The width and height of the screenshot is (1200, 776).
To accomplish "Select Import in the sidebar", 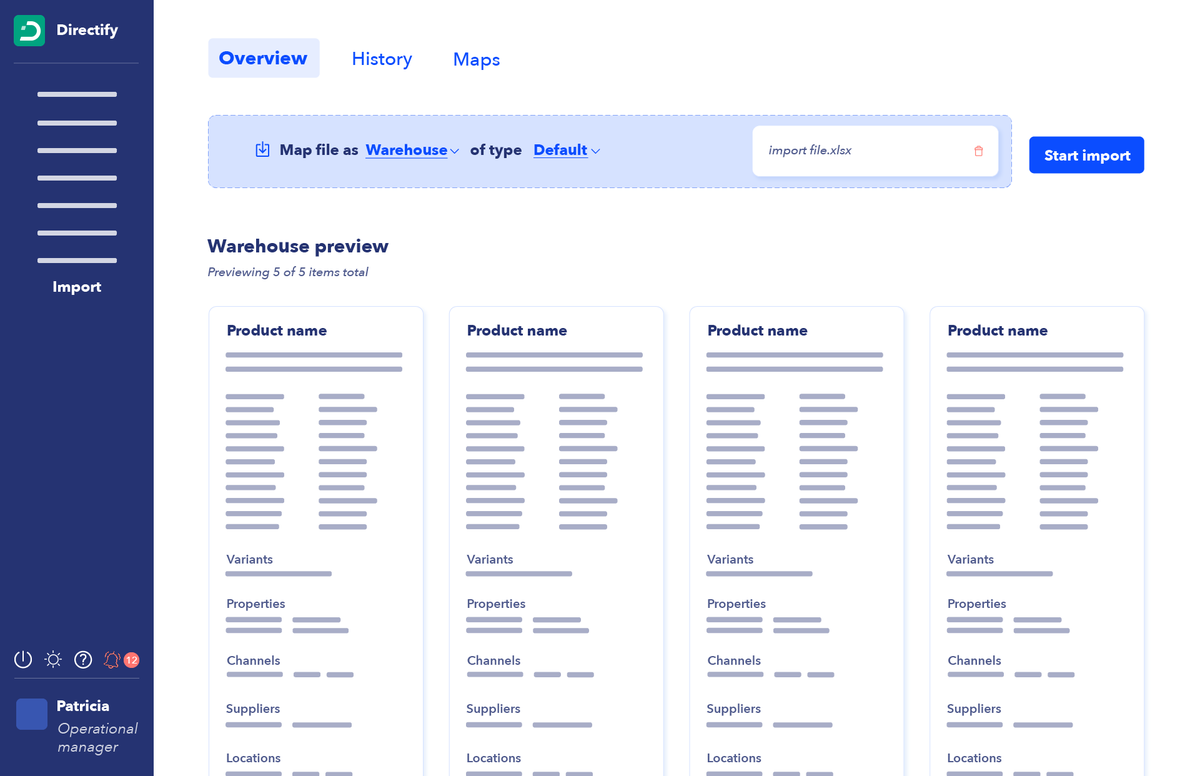I will coord(77,287).
